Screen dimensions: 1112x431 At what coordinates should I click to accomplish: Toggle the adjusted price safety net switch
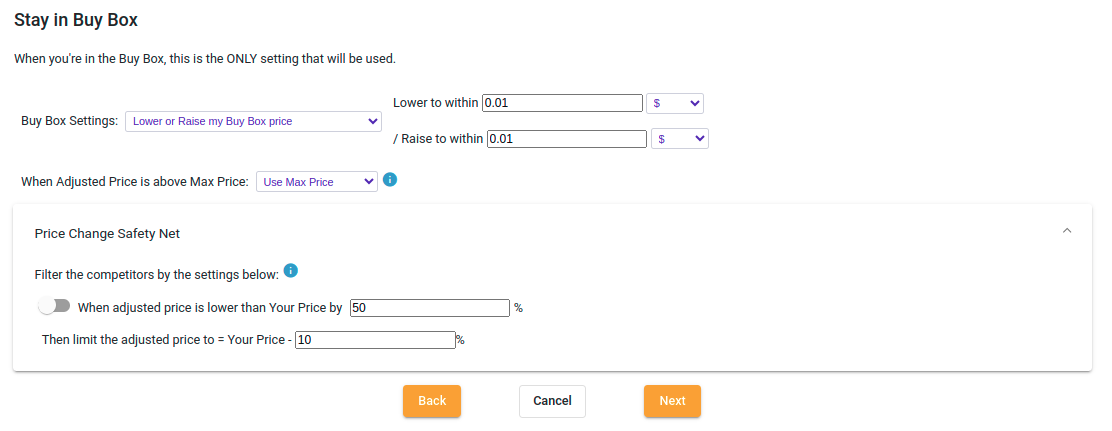point(55,306)
